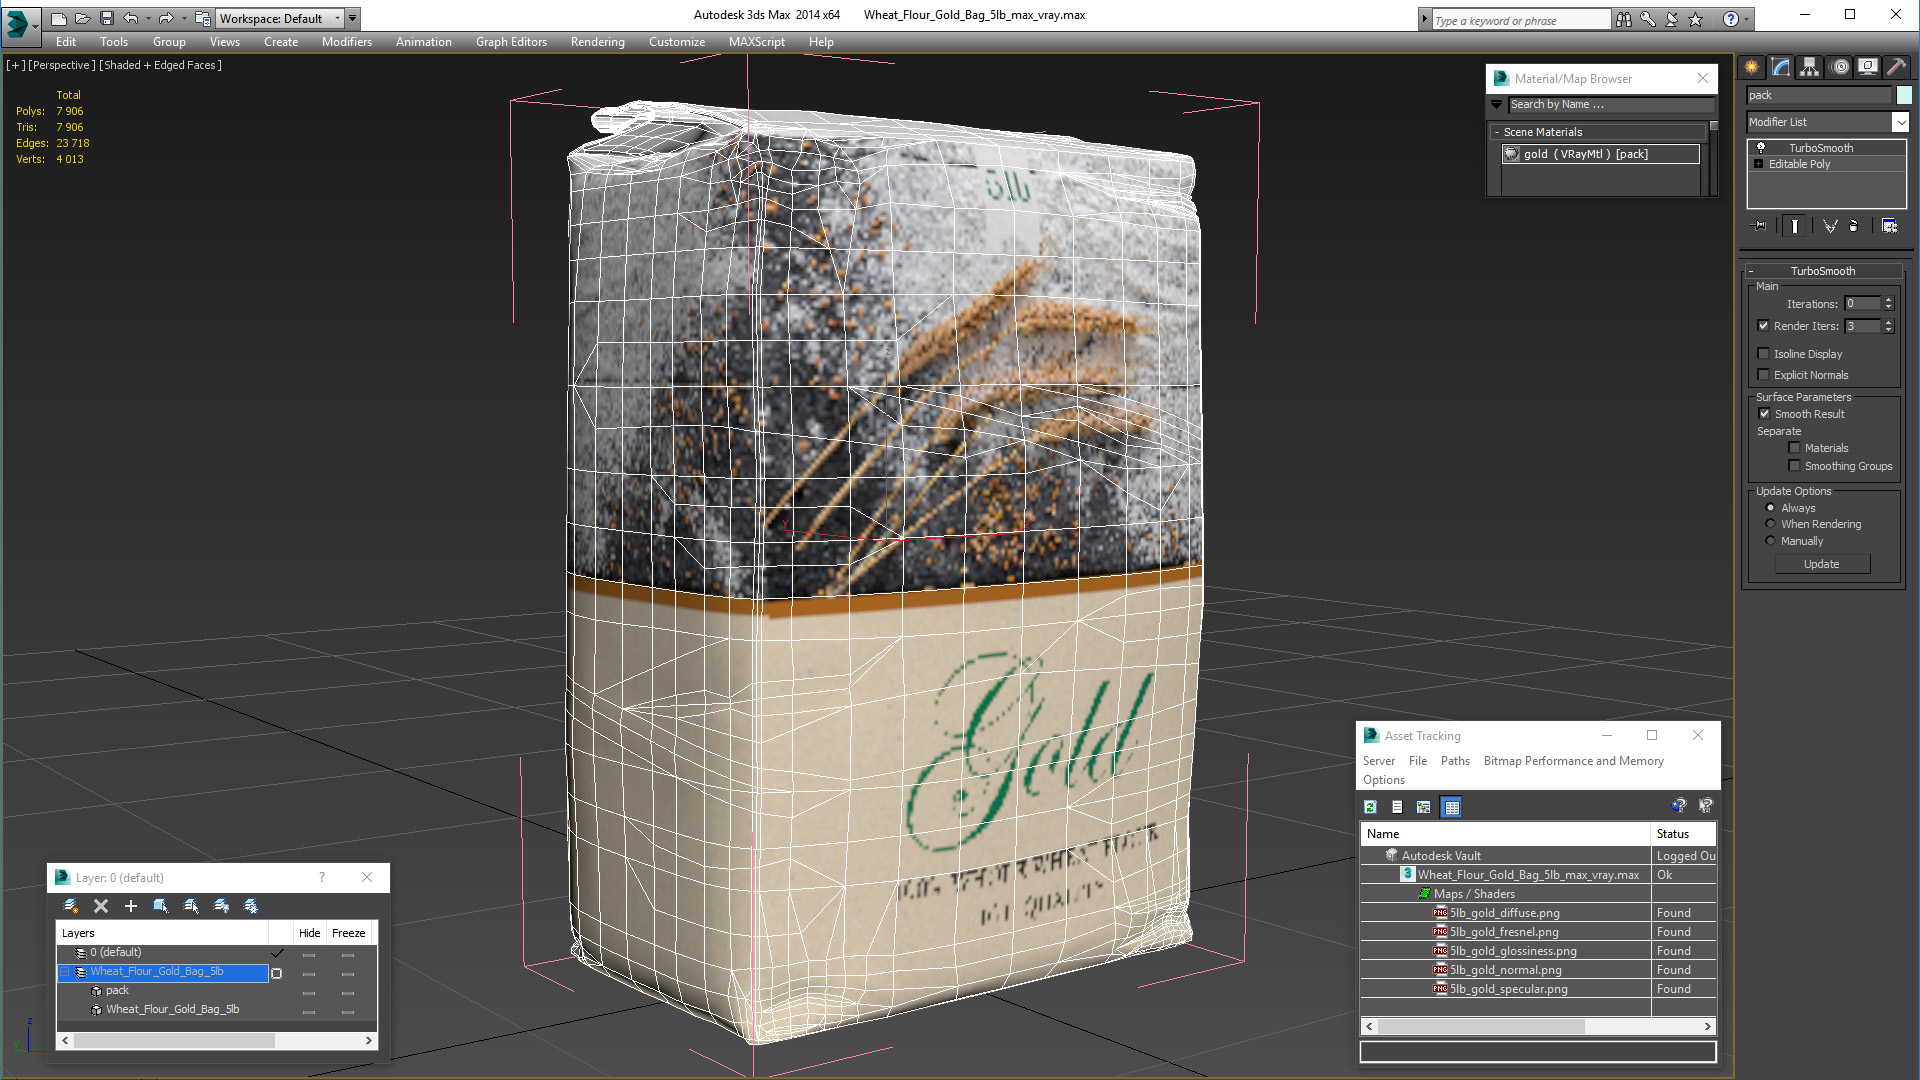Click the pack object name field
The height and width of the screenshot is (1080, 1920).
click(1819, 95)
